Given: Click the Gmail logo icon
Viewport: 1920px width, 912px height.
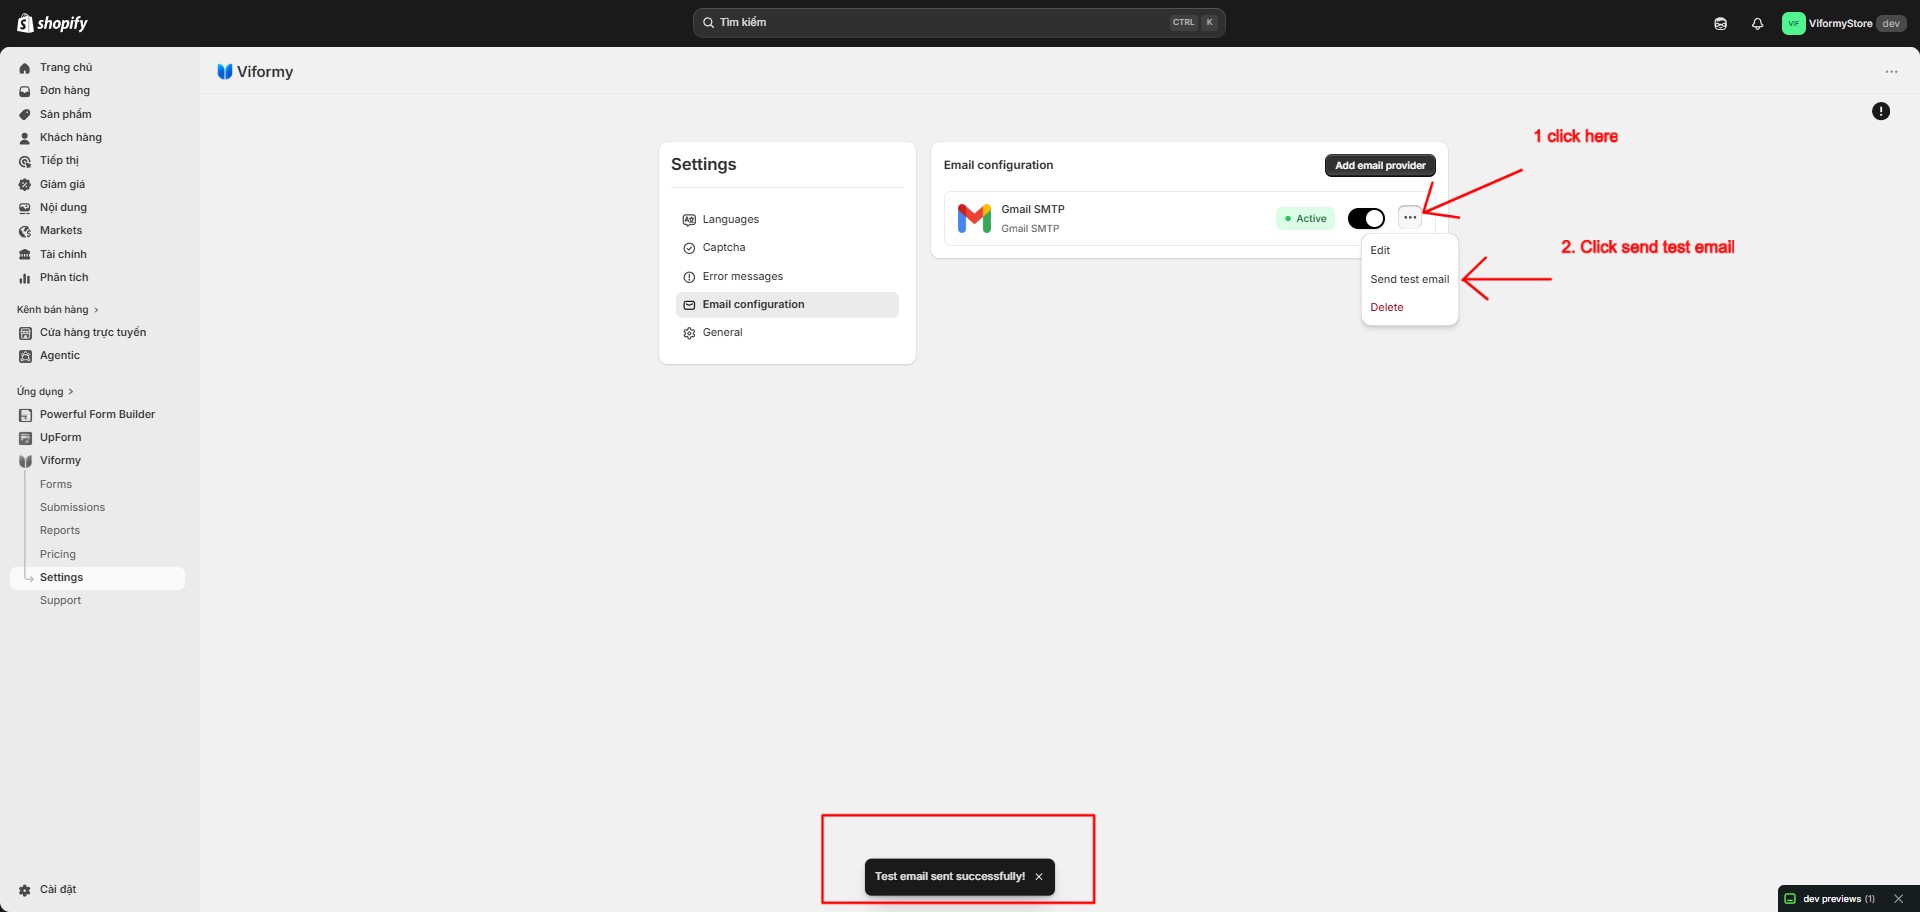Looking at the screenshot, I should 974,218.
